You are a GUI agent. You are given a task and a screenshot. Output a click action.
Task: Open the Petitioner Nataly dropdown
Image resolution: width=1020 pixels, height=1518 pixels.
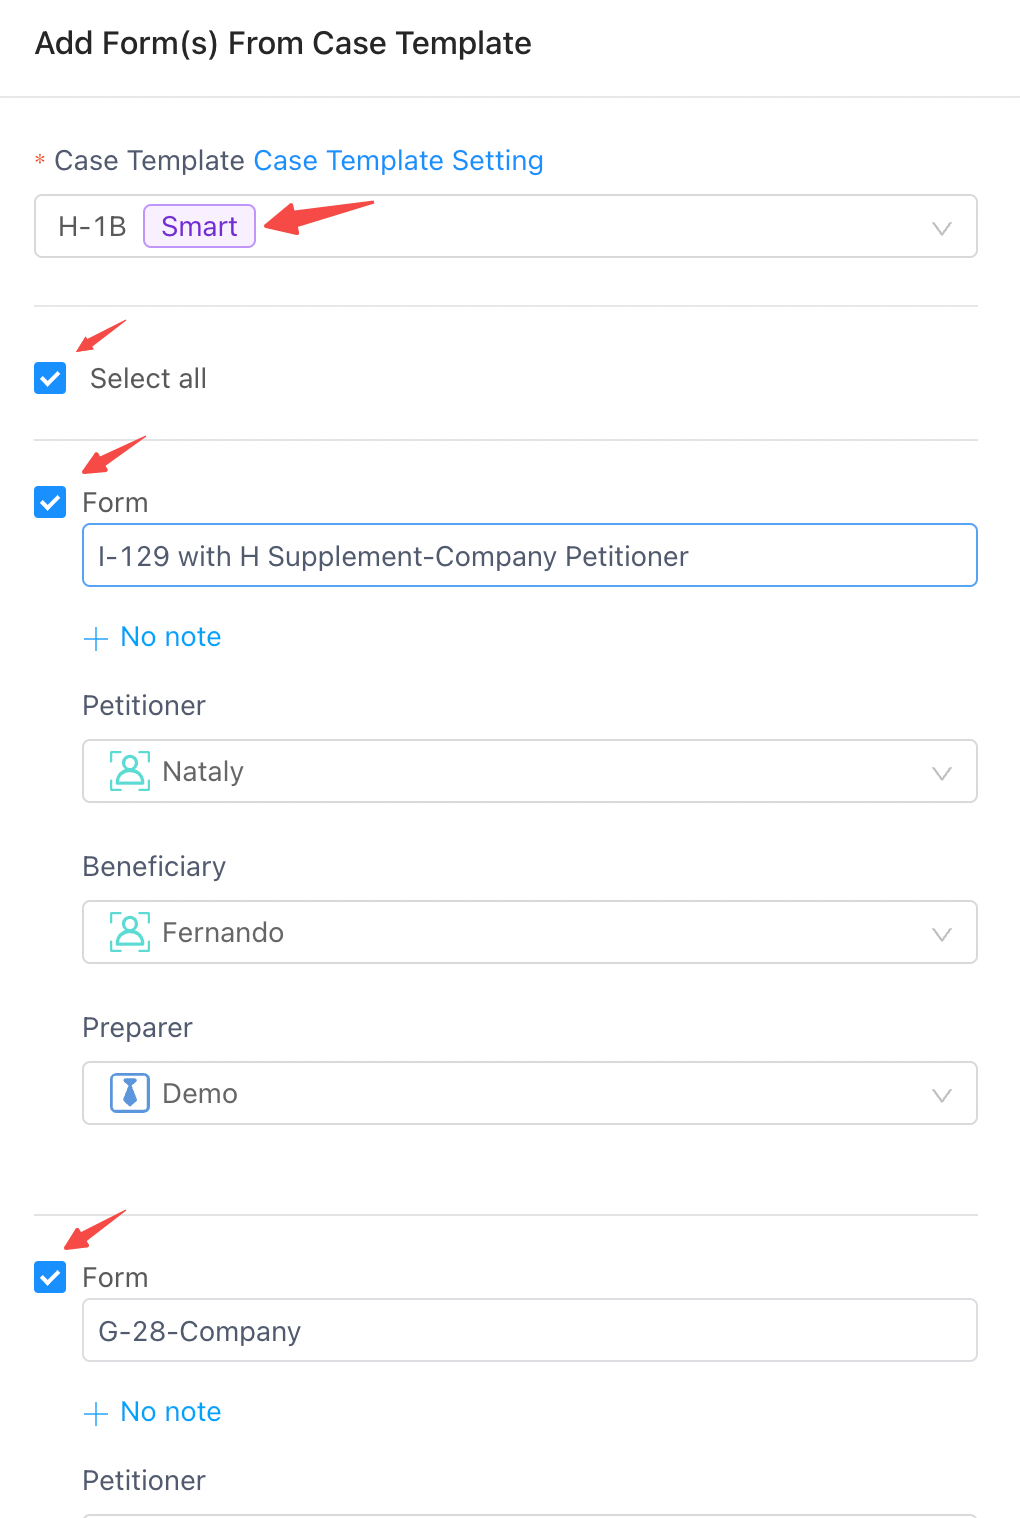pos(530,771)
